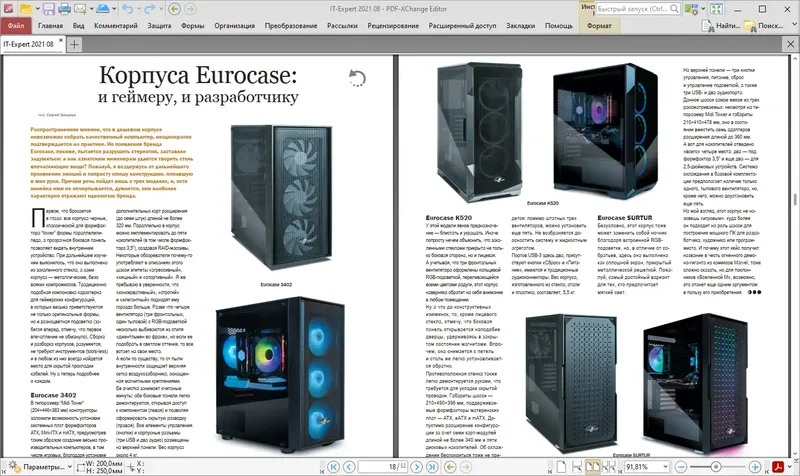Open the Расширенный доступ tab
Image resolution: width=800 pixels, height=476 pixels.
tap(462, 26)
